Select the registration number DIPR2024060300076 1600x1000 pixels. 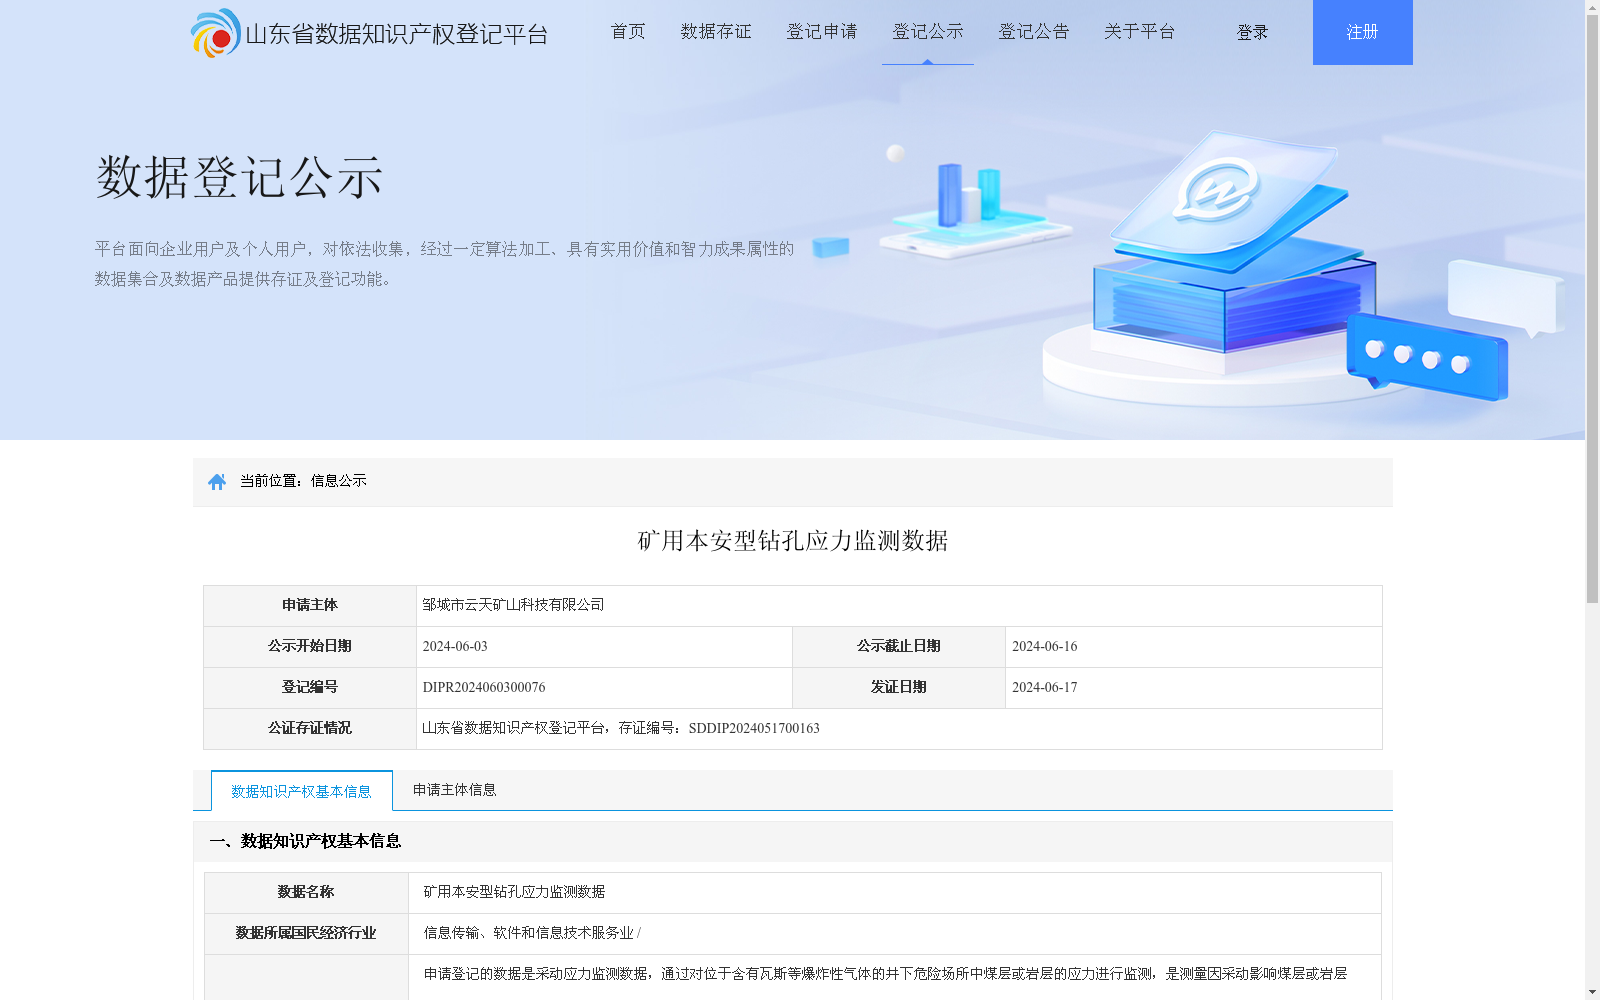483,687
